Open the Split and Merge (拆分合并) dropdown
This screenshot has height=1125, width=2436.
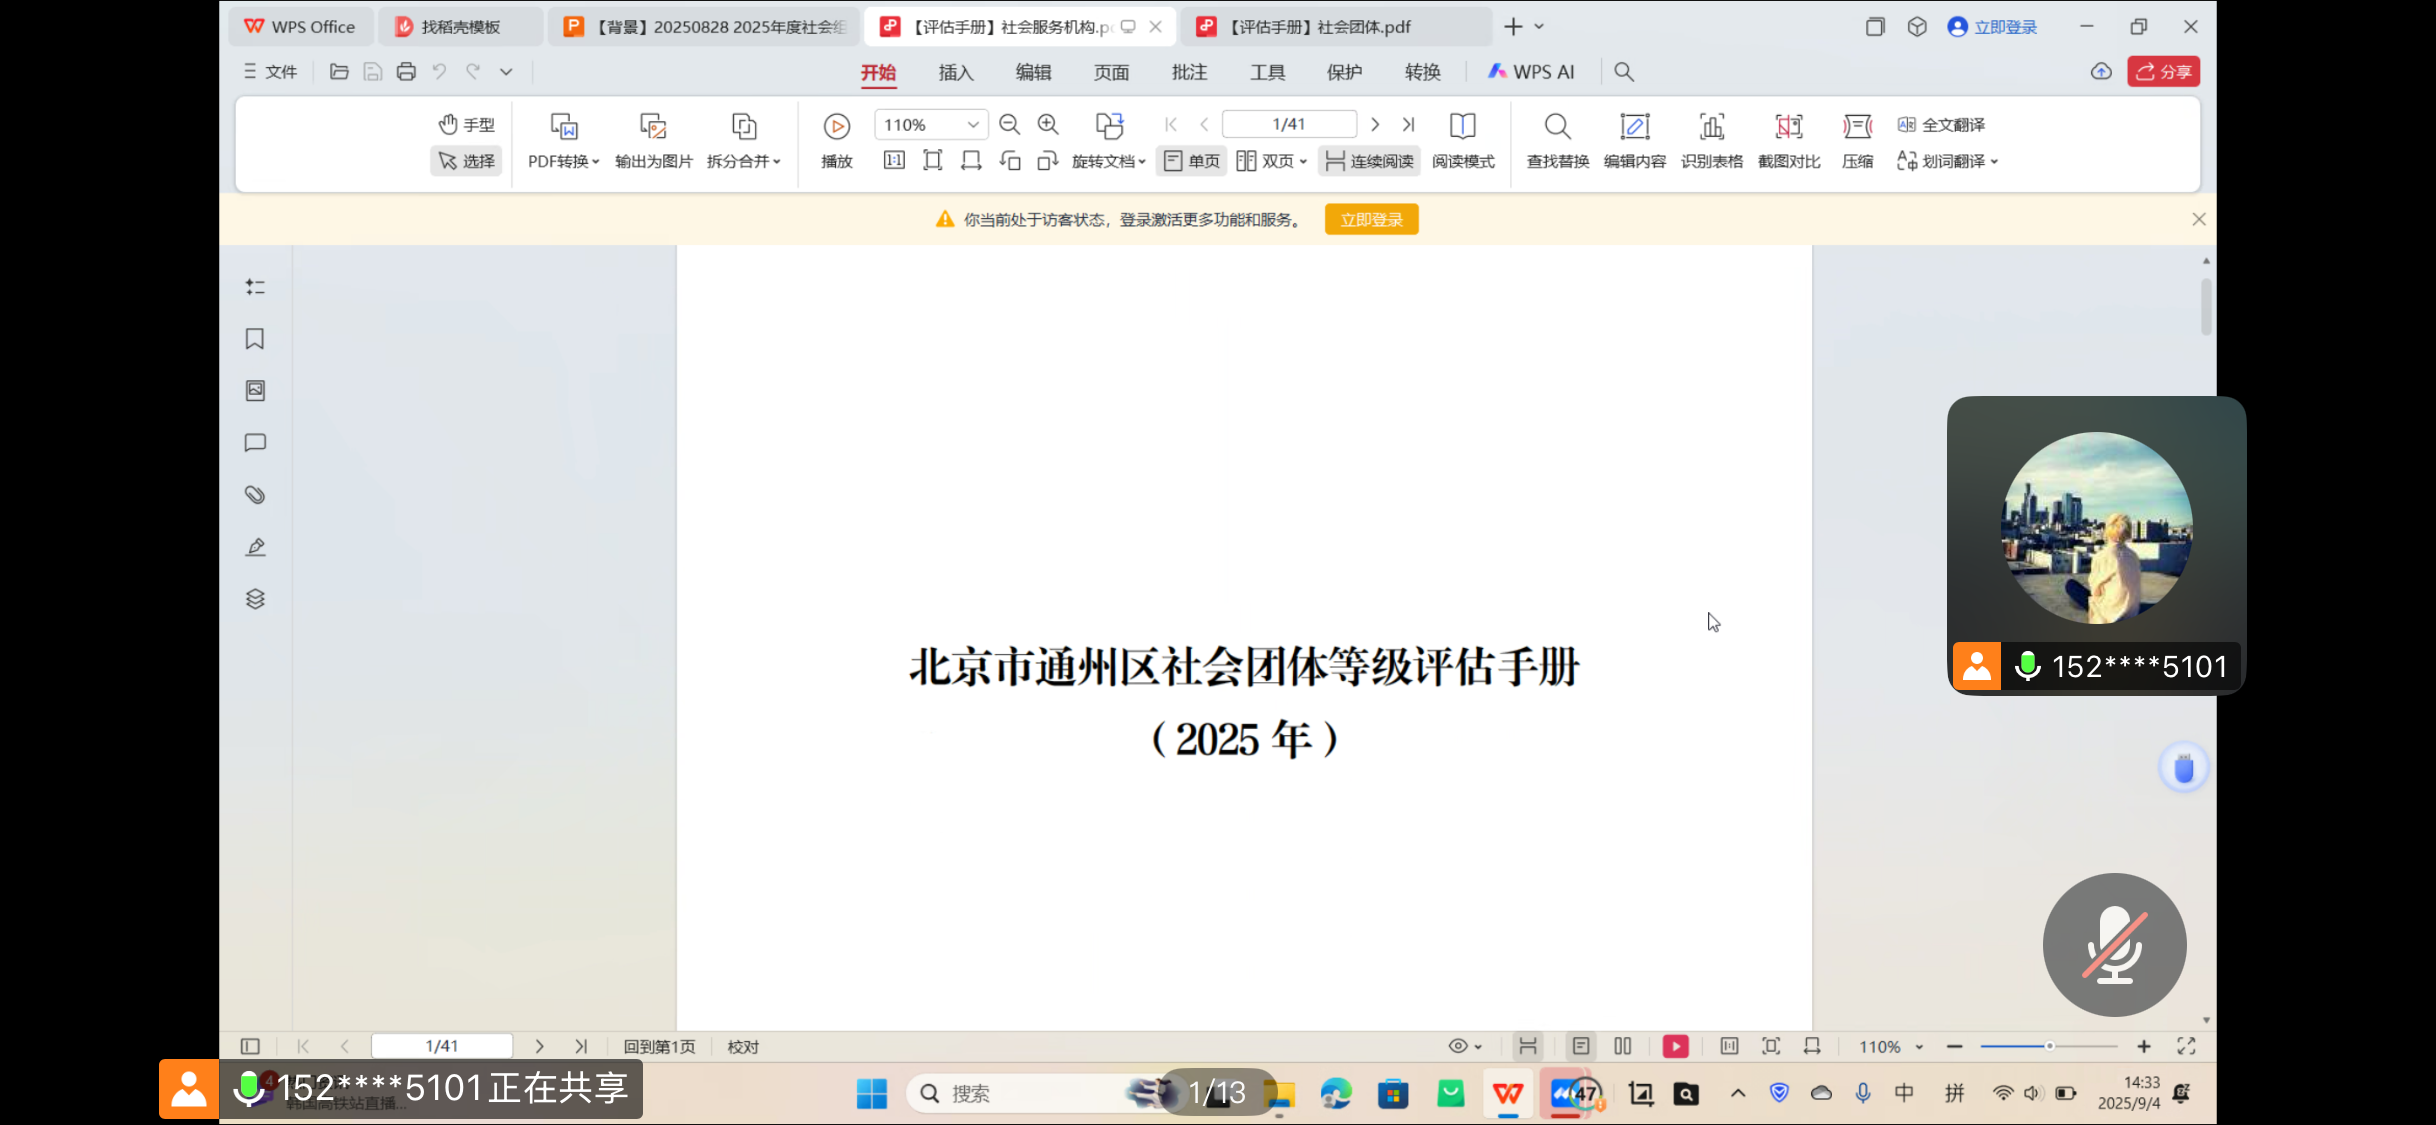click(x=743, y=161)
